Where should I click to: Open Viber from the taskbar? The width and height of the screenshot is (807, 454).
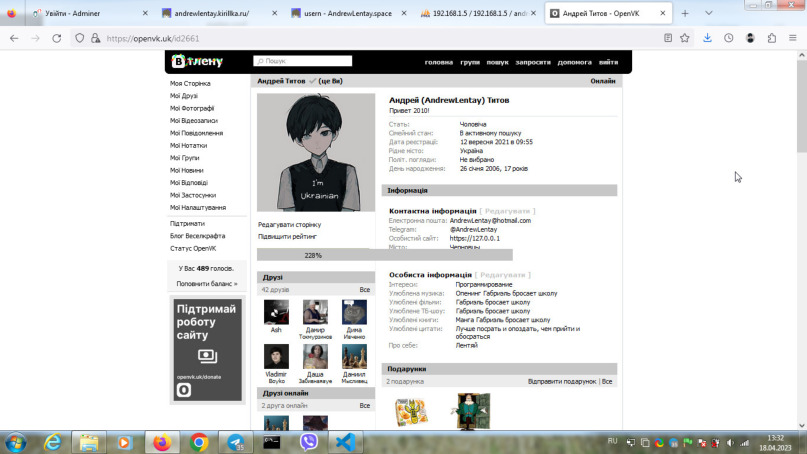click(x=309, y=443)
